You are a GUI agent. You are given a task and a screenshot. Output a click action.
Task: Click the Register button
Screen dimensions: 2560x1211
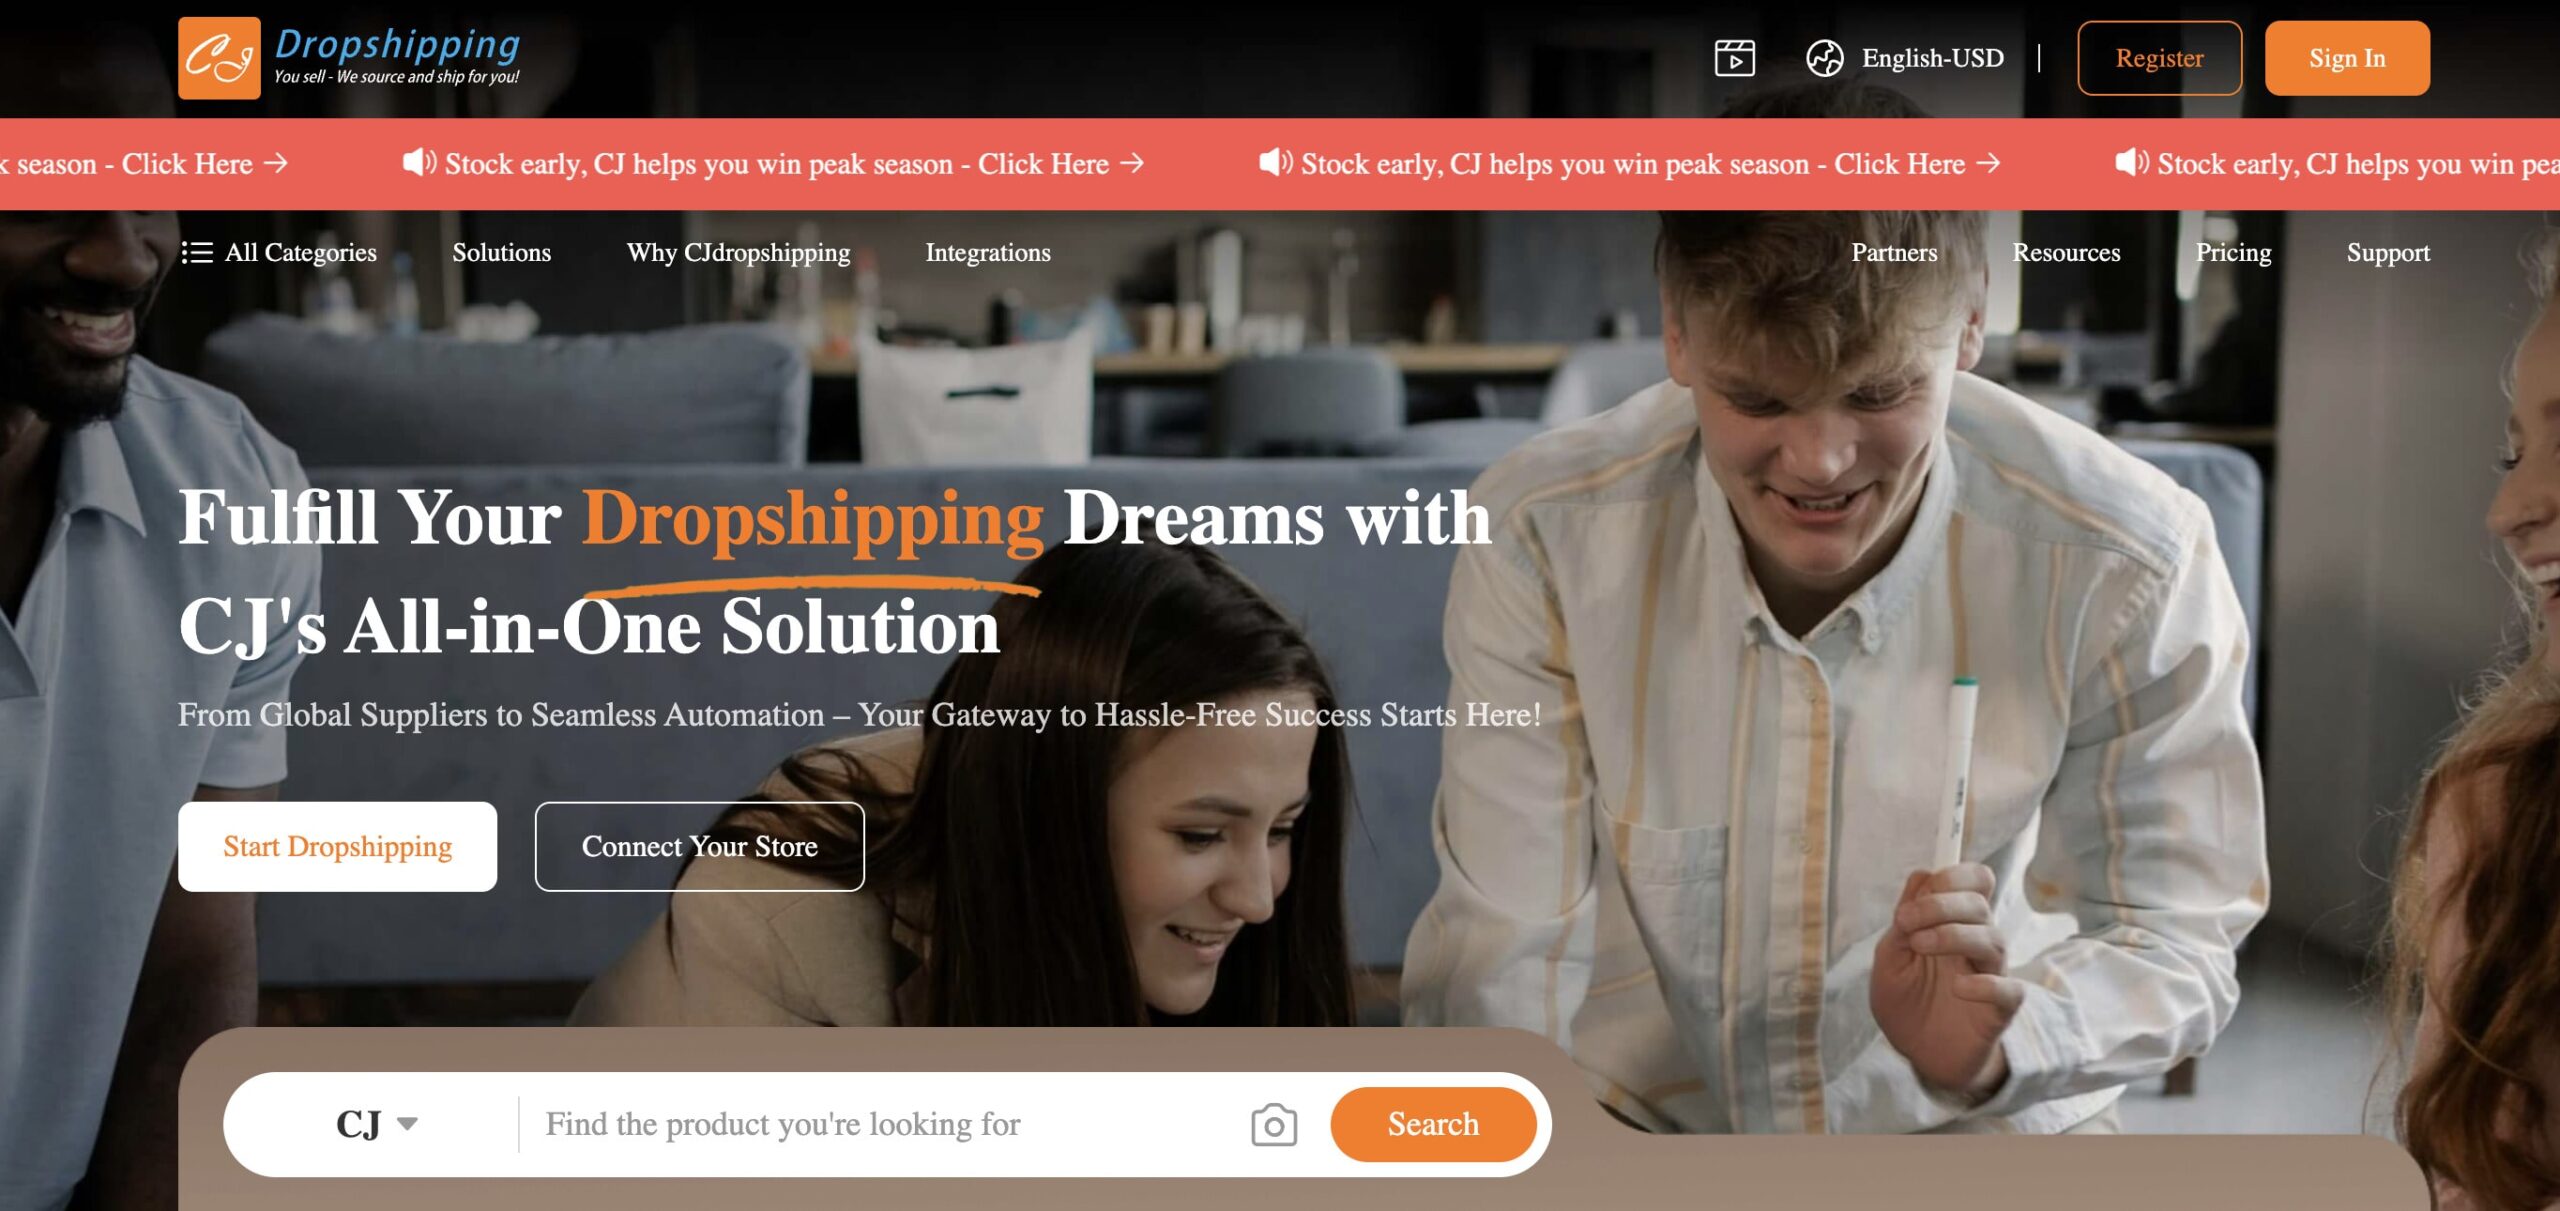tap(2159, 58)
